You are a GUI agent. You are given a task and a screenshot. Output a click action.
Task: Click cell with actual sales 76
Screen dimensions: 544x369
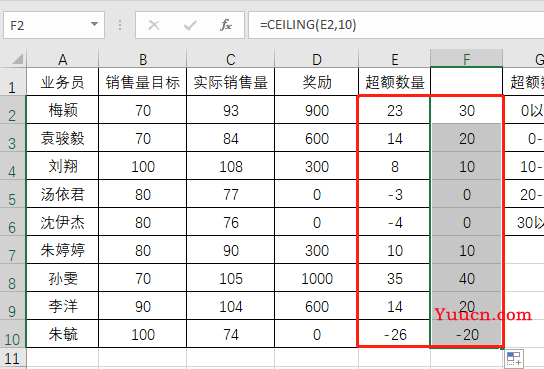[230, 222]
